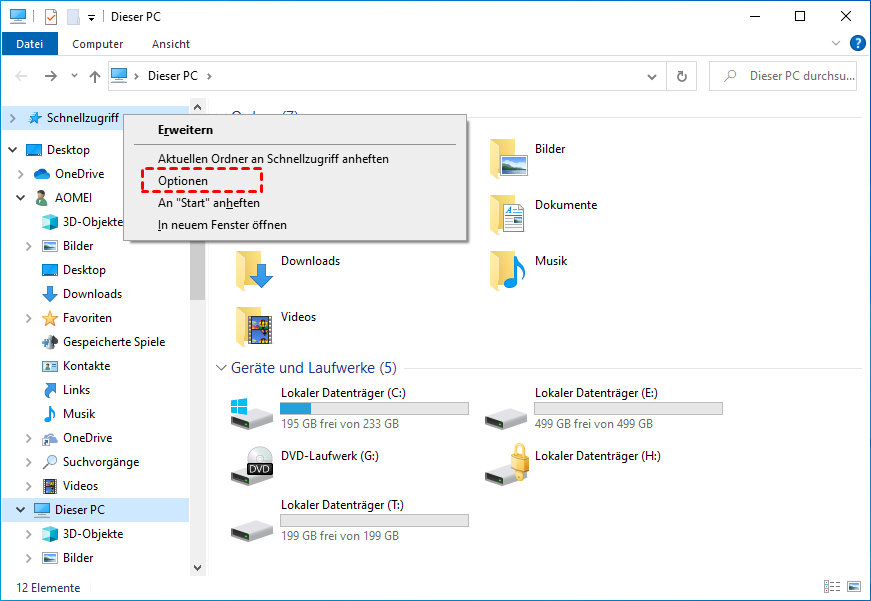This screenshot has width=871, height=601.
Task: Expand the ribbon with the chevron
Action: (835, 43)
